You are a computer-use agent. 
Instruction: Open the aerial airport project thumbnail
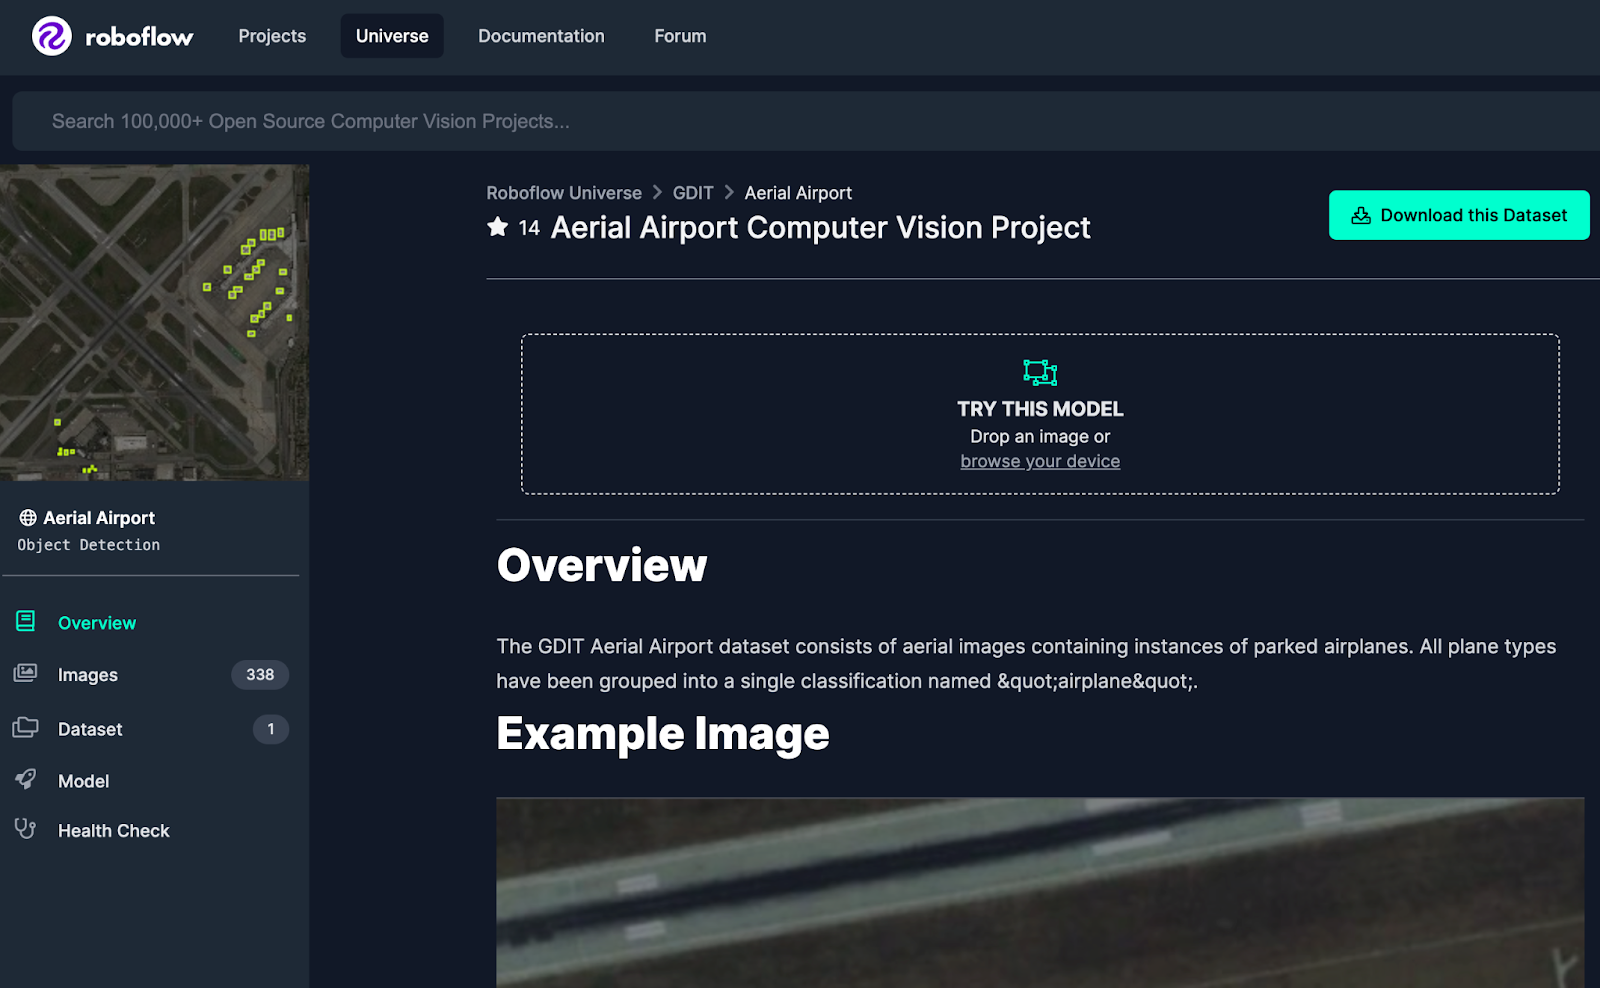(154, 322)
